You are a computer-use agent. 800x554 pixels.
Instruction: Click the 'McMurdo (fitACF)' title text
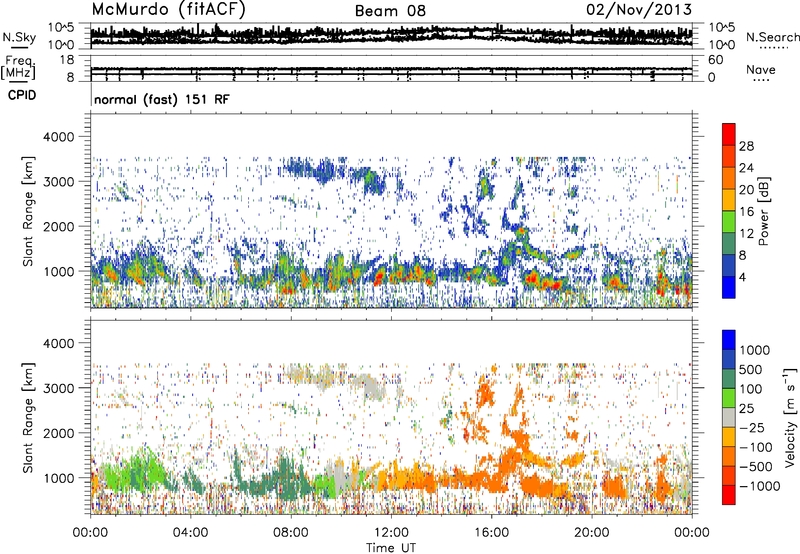tap(169, 10)
